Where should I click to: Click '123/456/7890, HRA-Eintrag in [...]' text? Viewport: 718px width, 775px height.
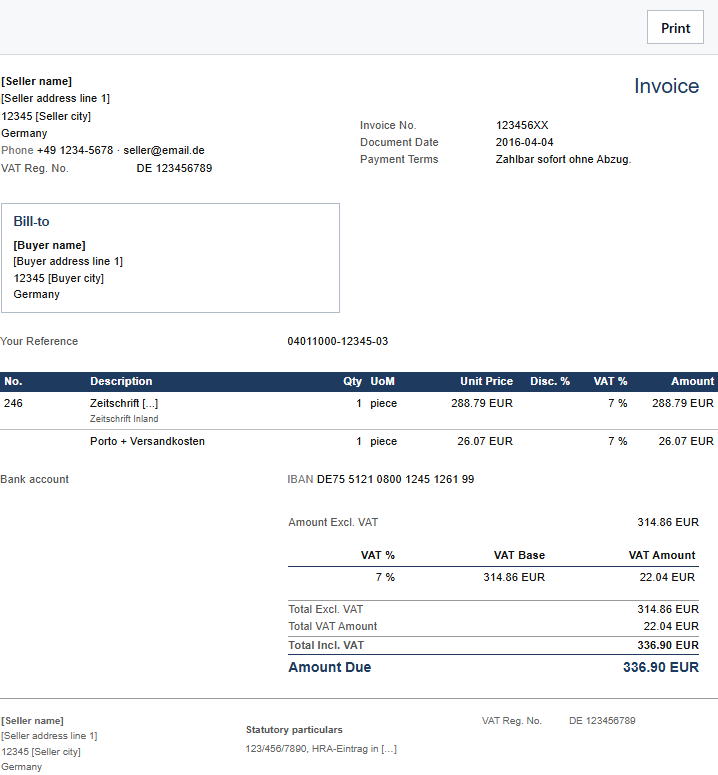(x=321, y=749)
